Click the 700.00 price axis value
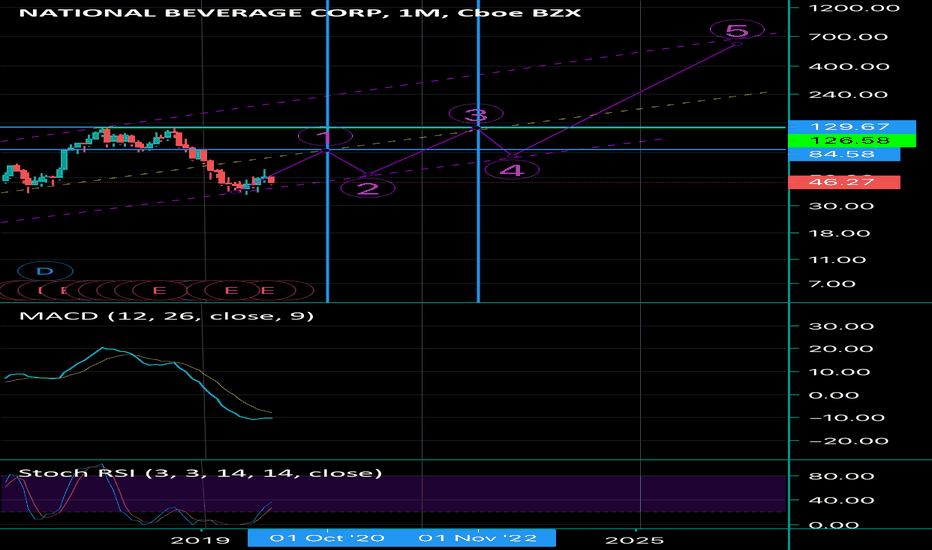Image resolution: width=932 pixels, height=550 pixels. coord(848,37)
